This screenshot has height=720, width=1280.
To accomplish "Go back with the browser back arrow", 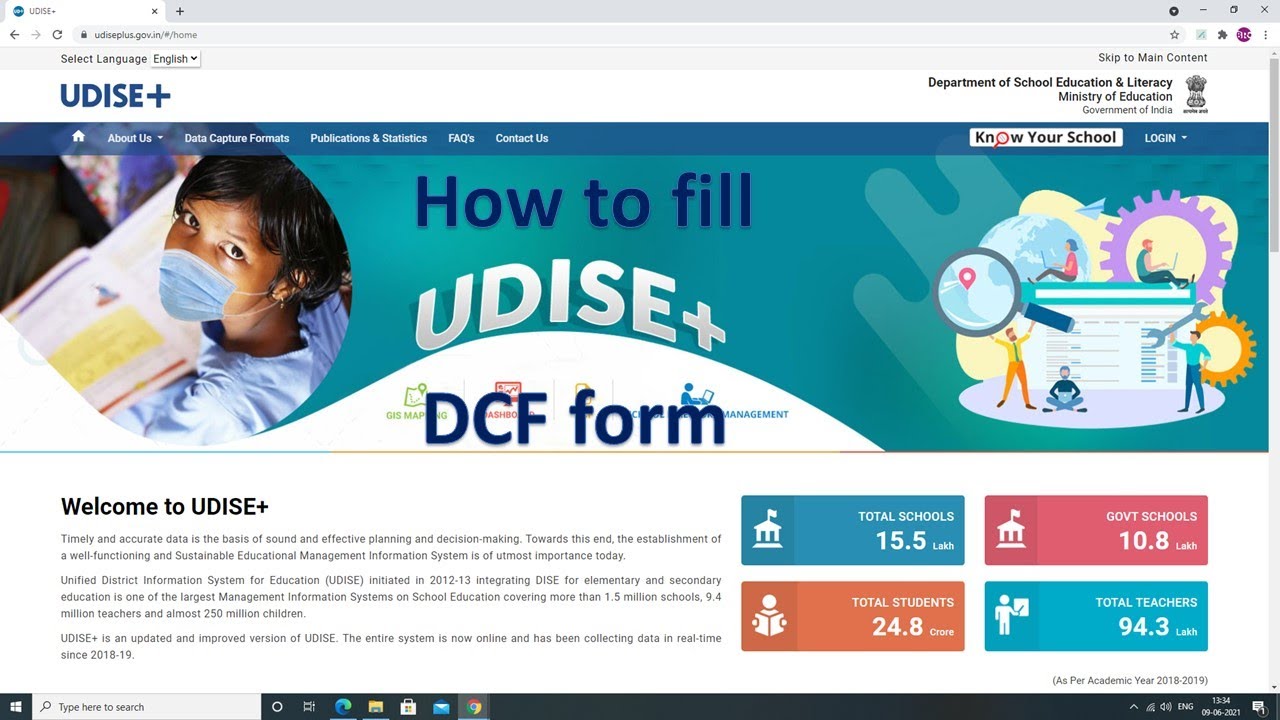I will pyautogui.click(x=14, y=34).
